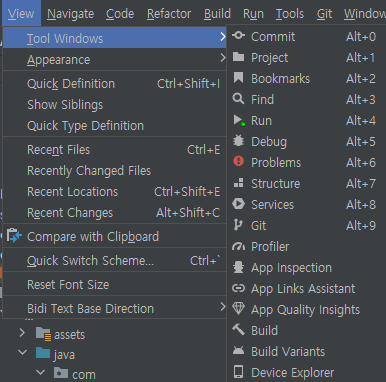The image size is (386, 382).
Task: Click the Bookmarks icon in submenu
Action: [238, 78]
